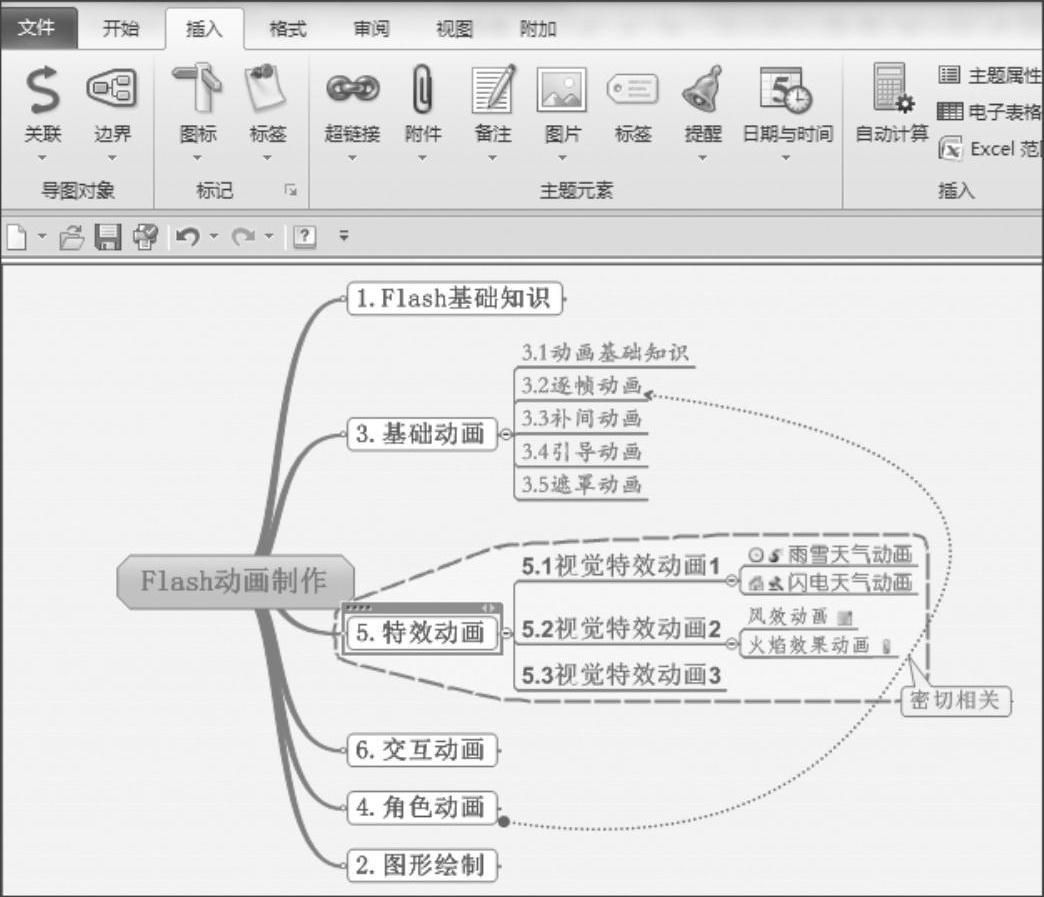This screenshot has height=897, width=1044.
Task: Select the central topic Flash动画制作
Action: pyautogui.click(x=235, y=581)
